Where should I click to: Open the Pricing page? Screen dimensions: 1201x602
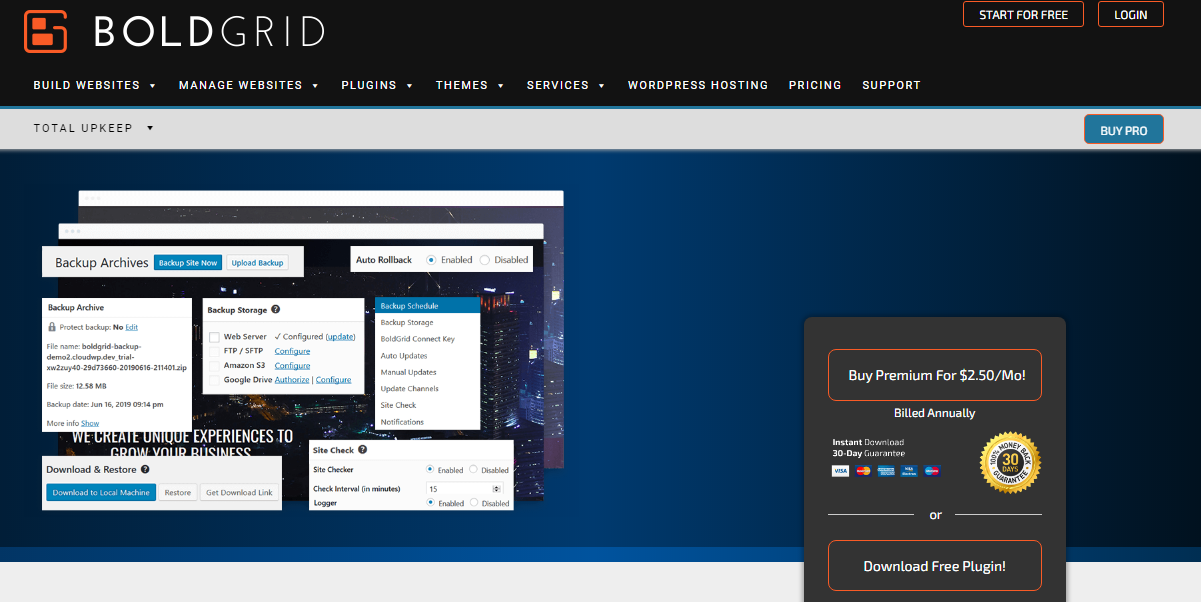[815, 85]
